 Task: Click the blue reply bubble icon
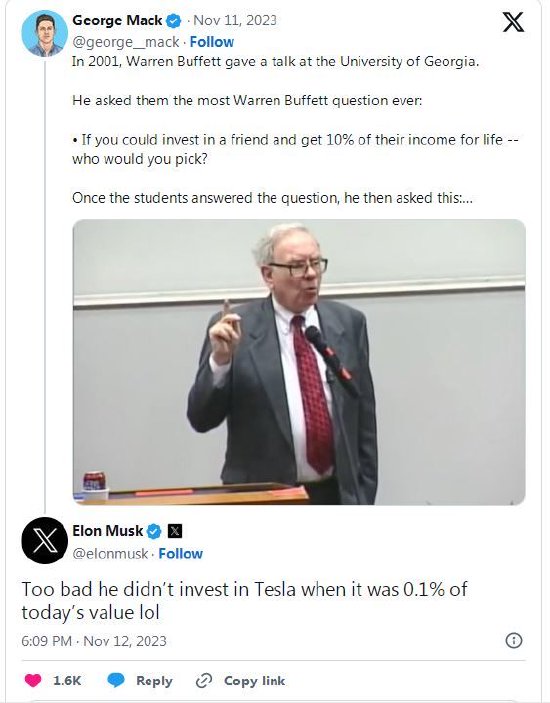[x=116, y=680]
